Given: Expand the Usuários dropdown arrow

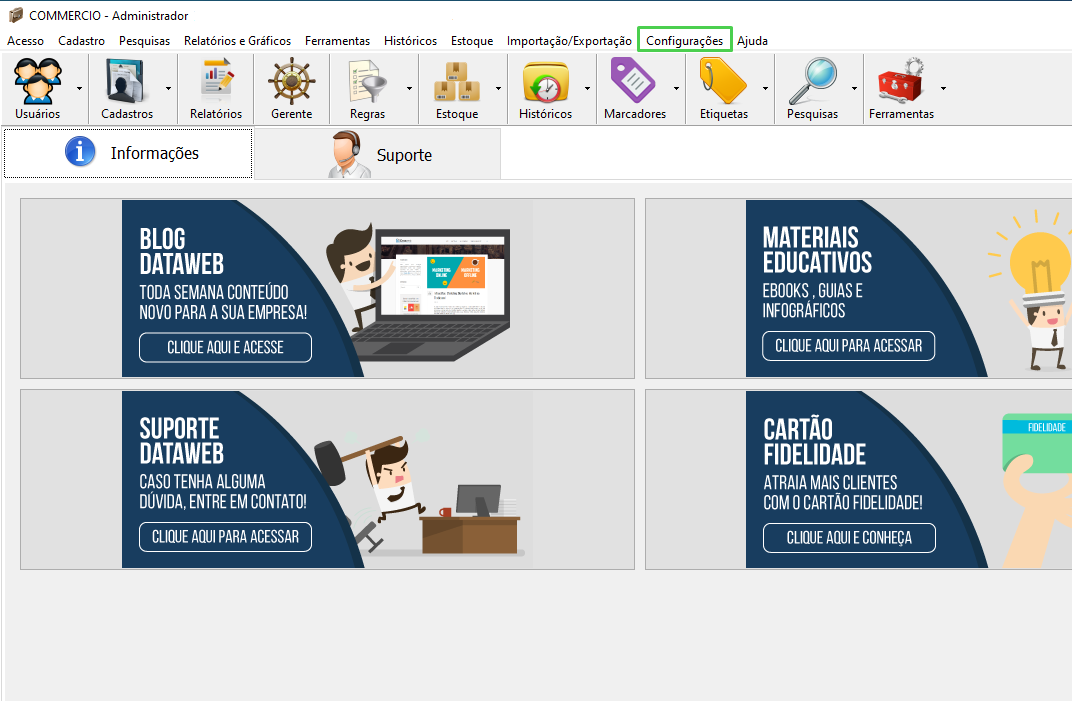Looking at the screenshot, I should point(79,89).
